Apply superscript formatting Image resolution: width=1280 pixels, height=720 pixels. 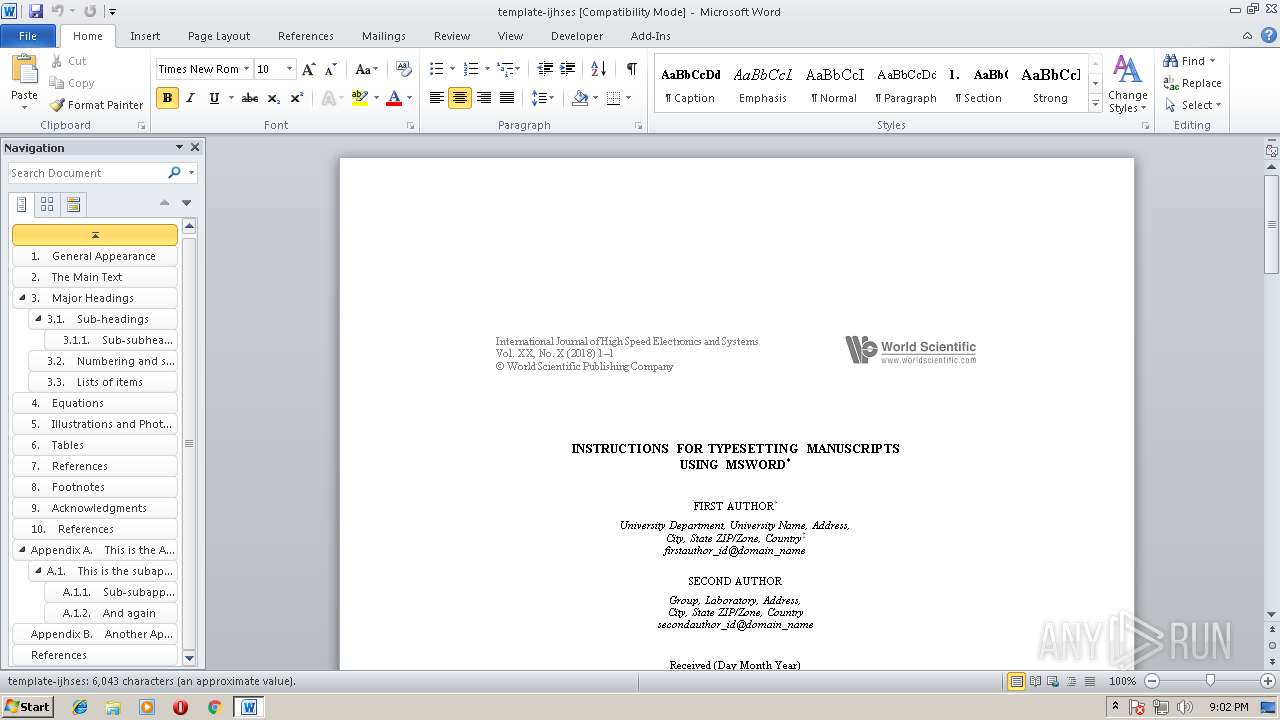point(296,98)
